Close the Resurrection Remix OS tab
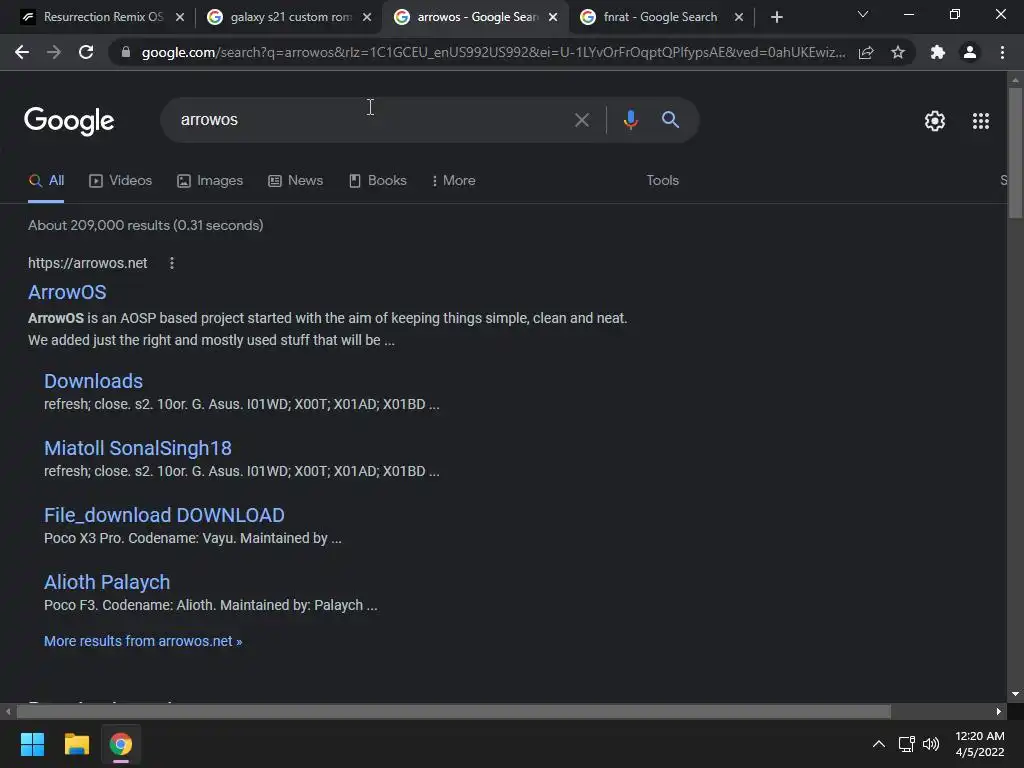This screenshot has height=768, width=1024. (x=180, y=17)
